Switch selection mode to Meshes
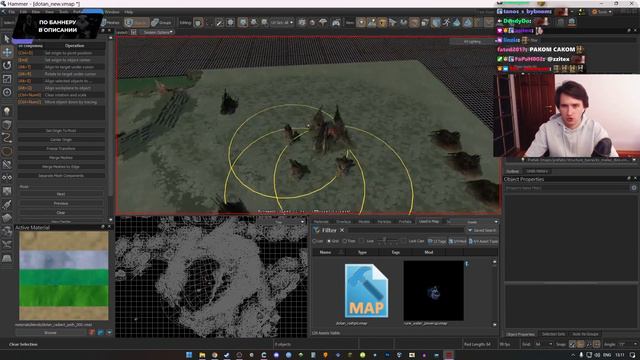The image size is (640, 360). 111,22
